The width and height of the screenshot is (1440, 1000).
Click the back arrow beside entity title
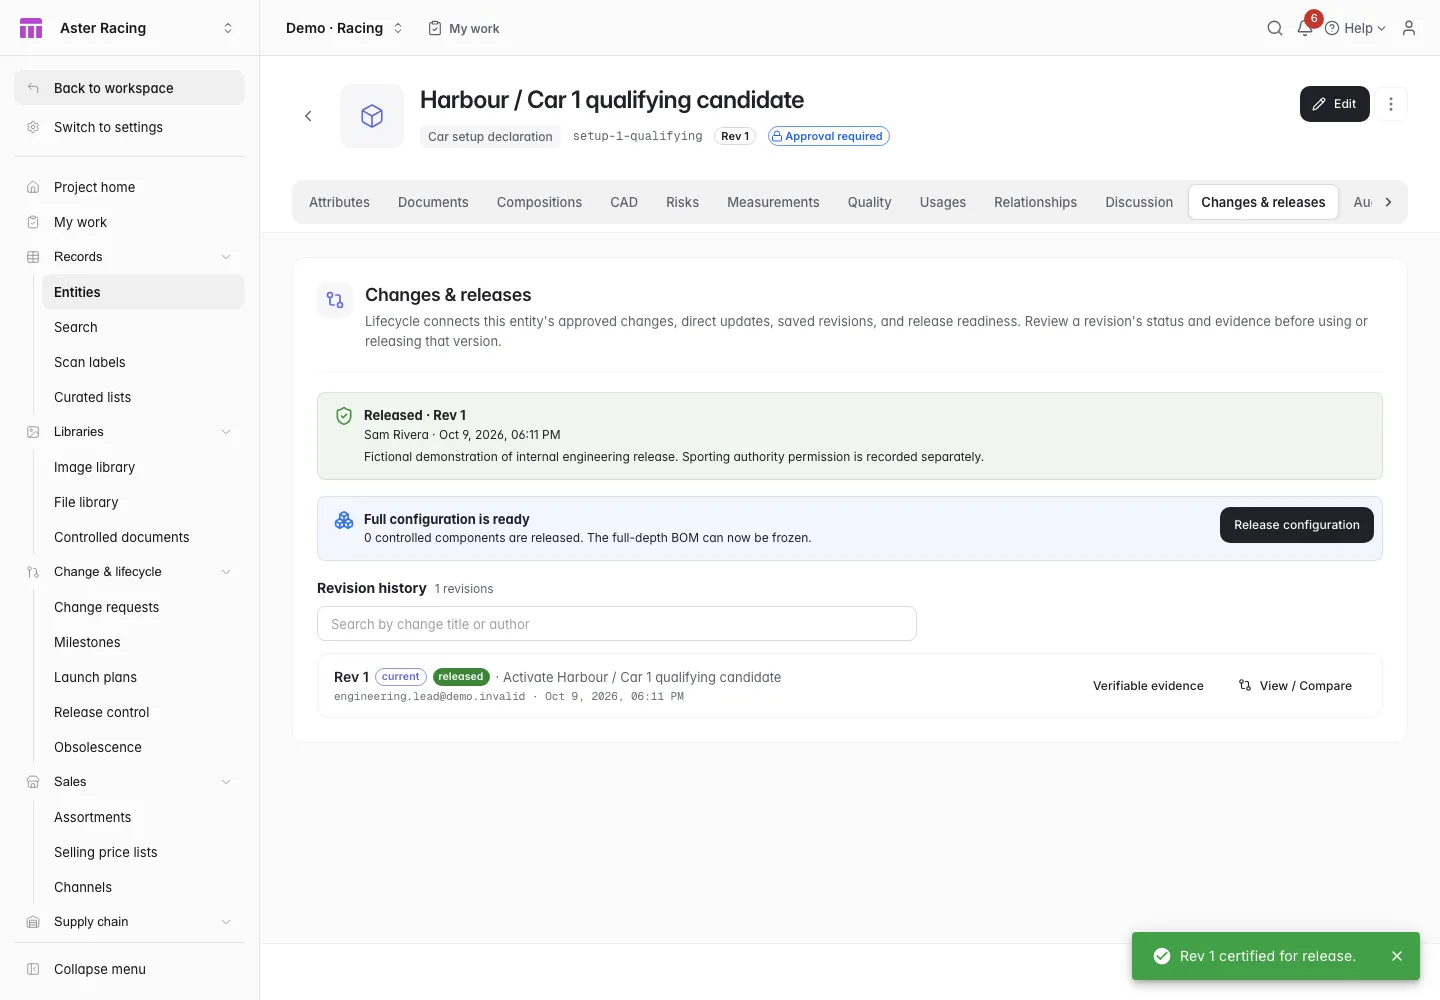(308, 116)
